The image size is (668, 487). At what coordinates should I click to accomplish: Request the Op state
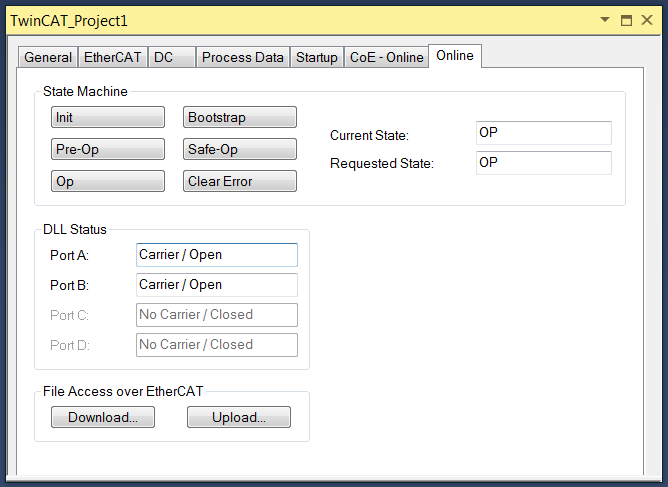click(x=108, y=181)
